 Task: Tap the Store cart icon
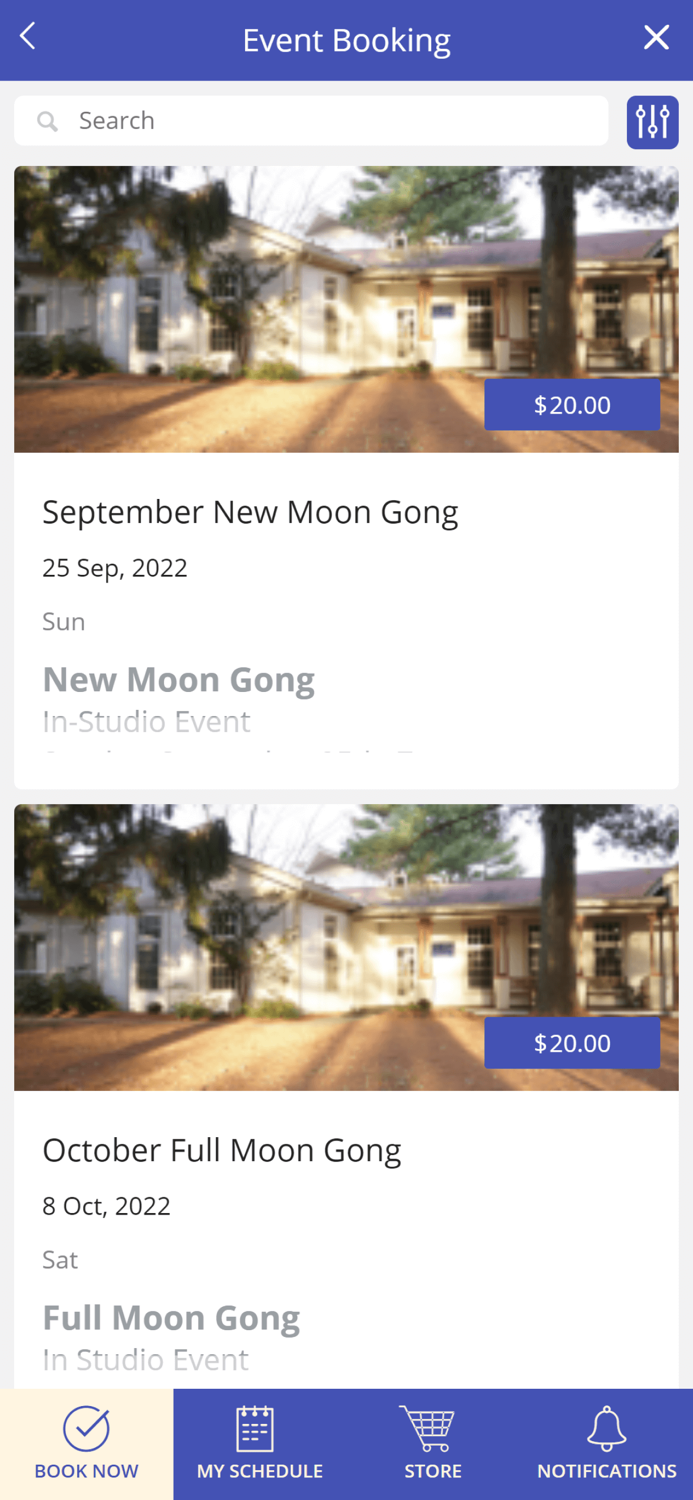[x=428, y=1428]
